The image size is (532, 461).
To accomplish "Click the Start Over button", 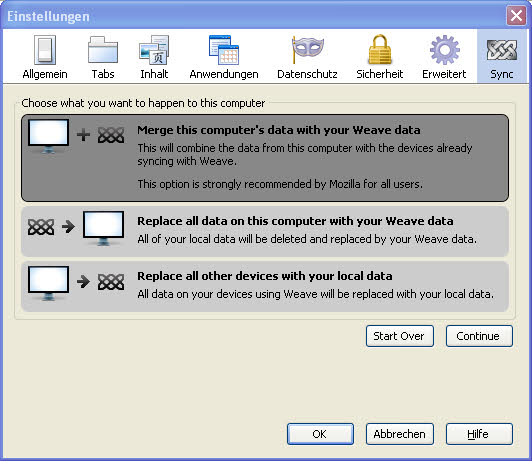I will pyautogui.click(x=400, y=336).
